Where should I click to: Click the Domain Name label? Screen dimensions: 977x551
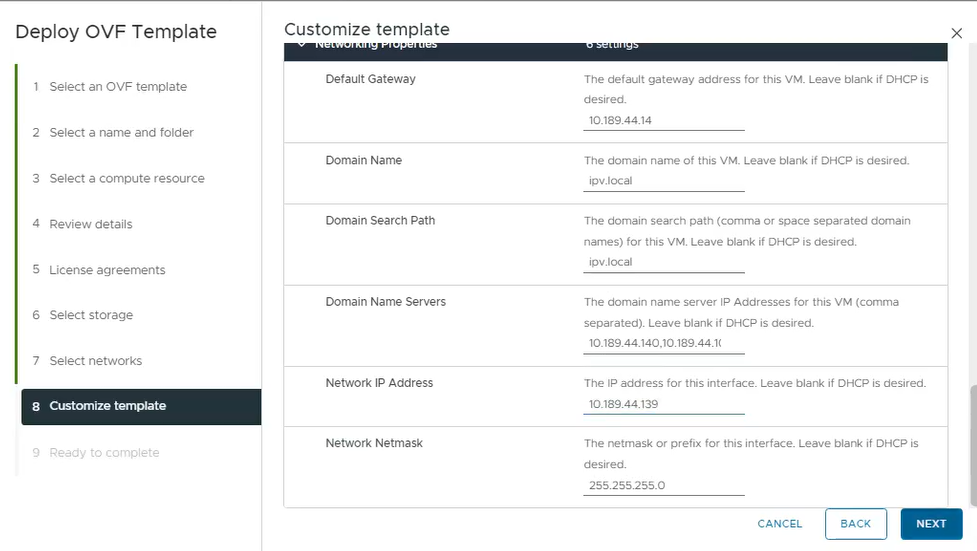(363, 160)
